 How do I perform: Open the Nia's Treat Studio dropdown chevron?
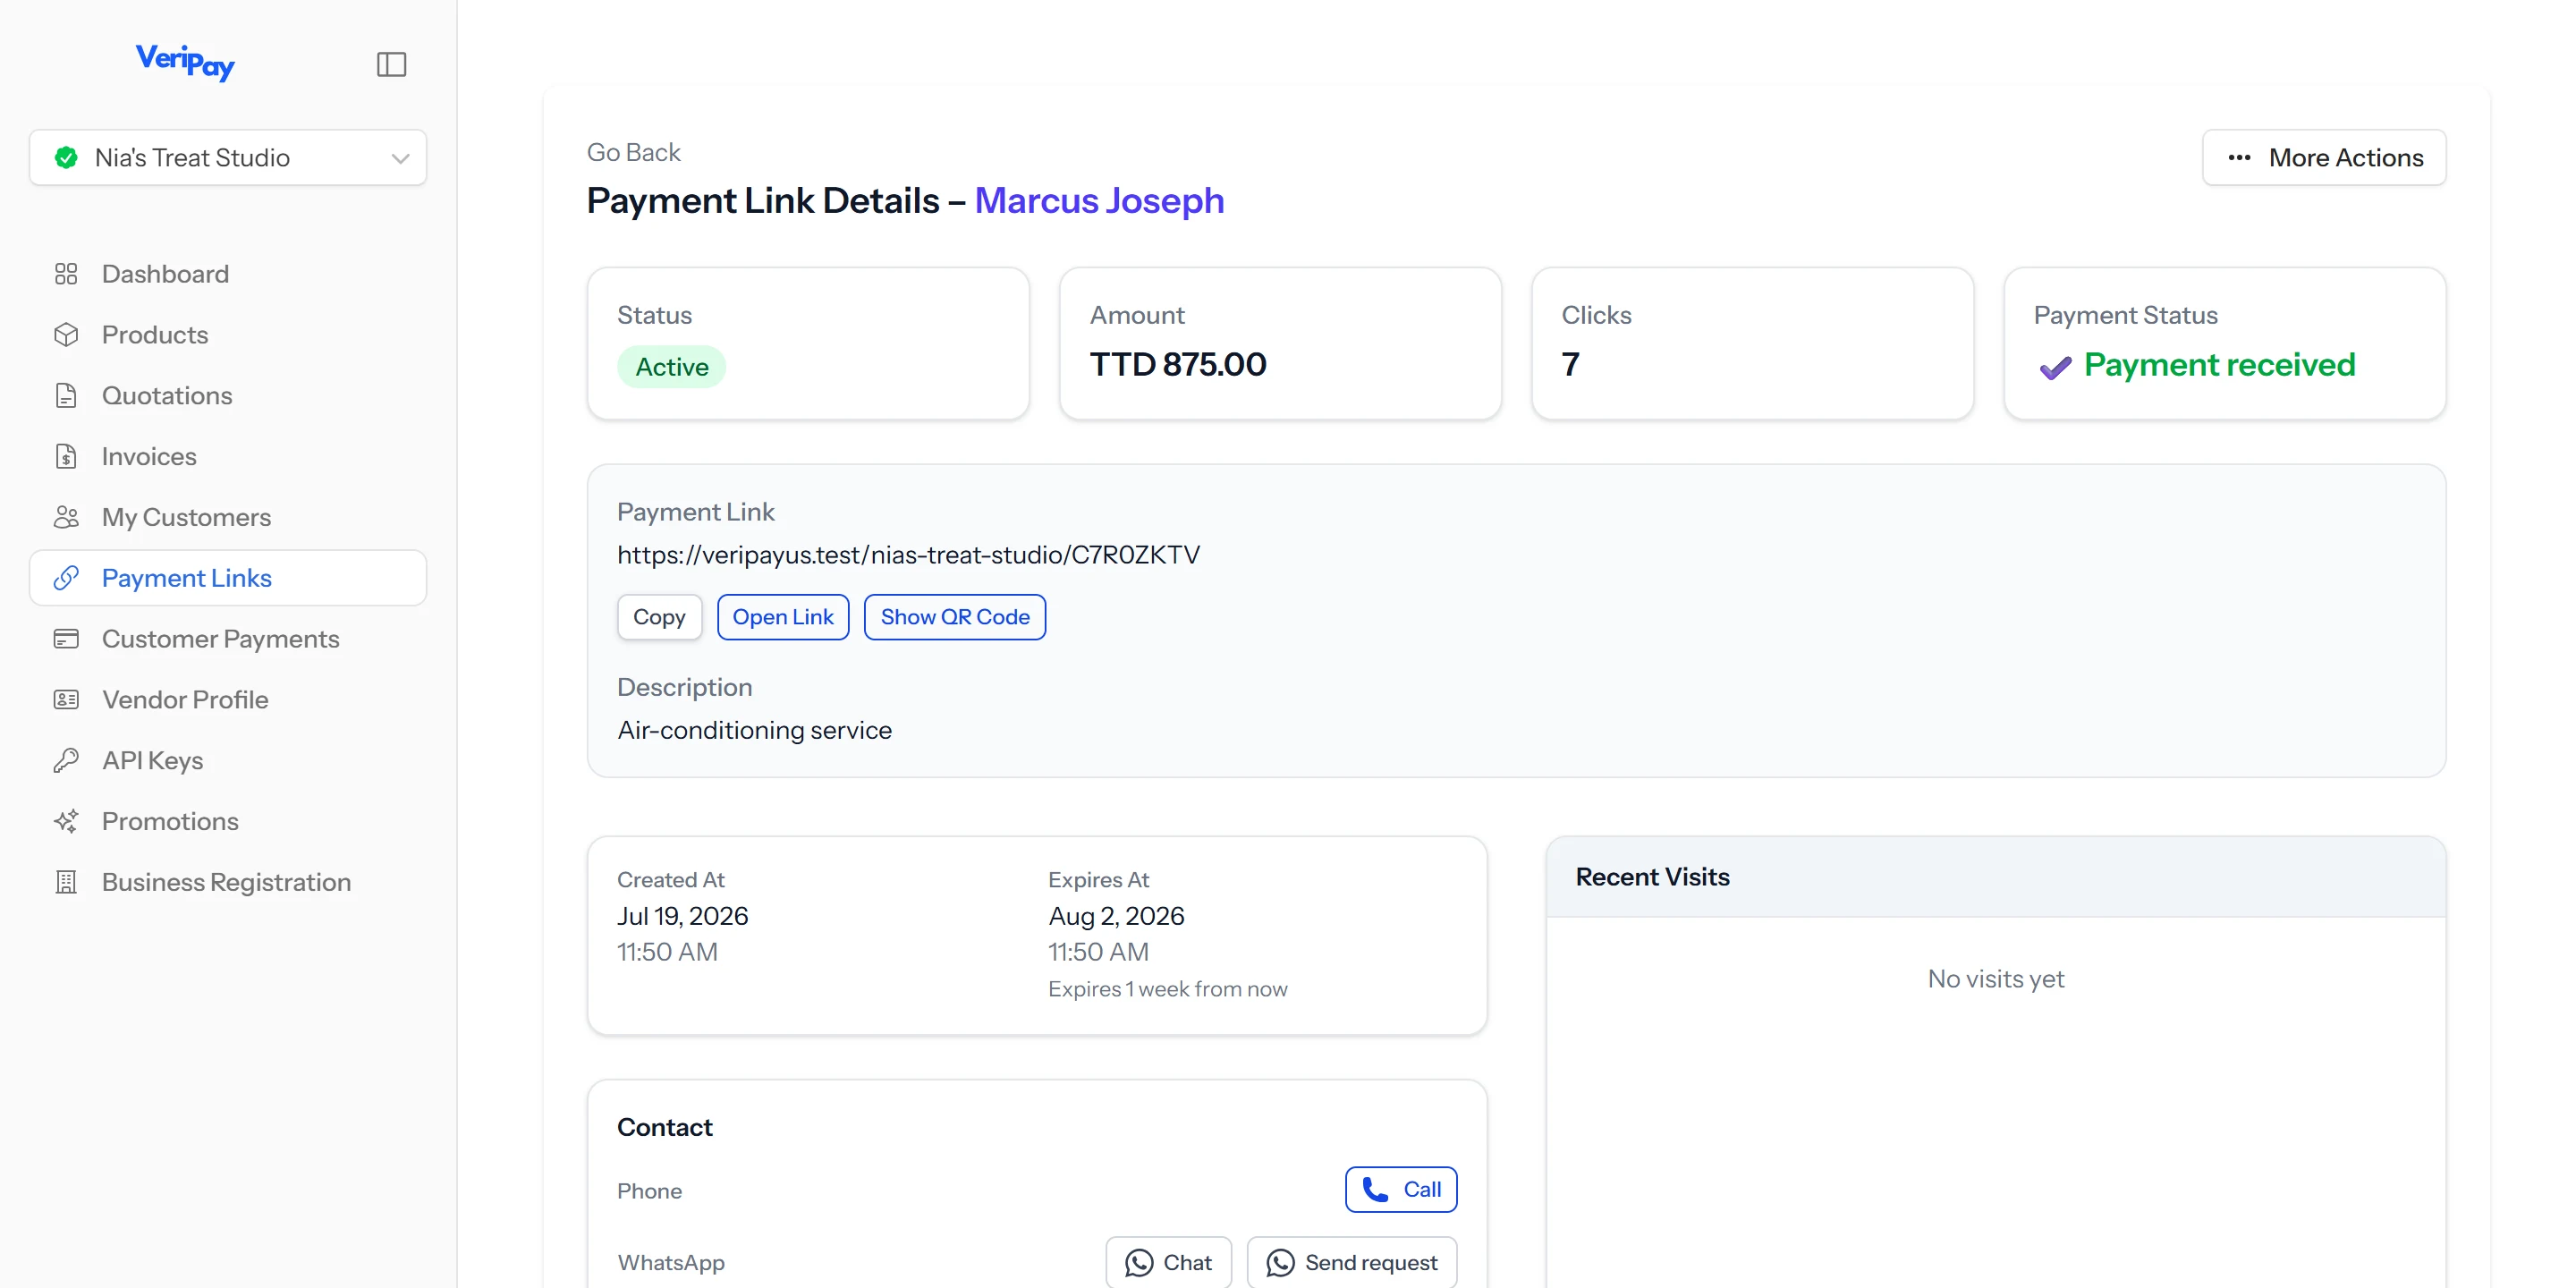point(400,158)
